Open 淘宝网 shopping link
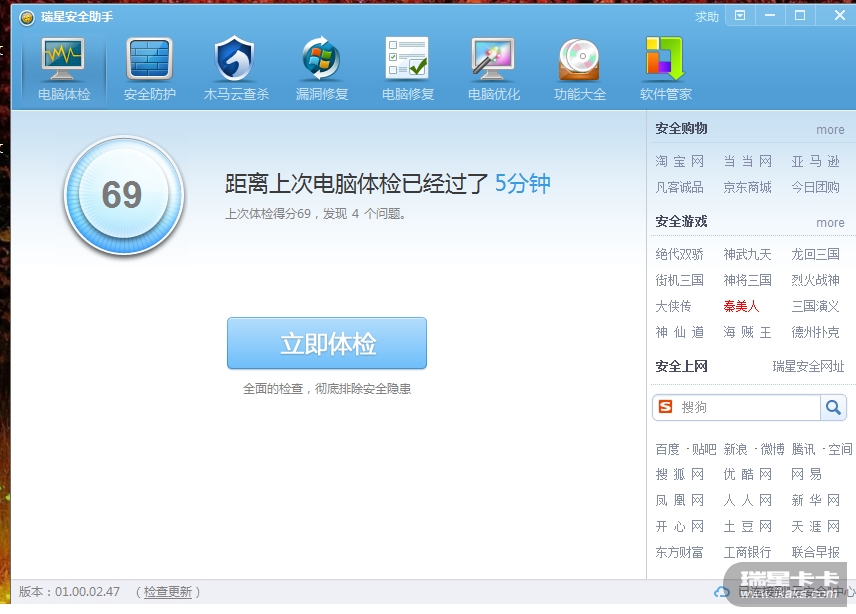The width and height of the screenshot is (856, 614). pyautogui.click(x=680, y=161)
